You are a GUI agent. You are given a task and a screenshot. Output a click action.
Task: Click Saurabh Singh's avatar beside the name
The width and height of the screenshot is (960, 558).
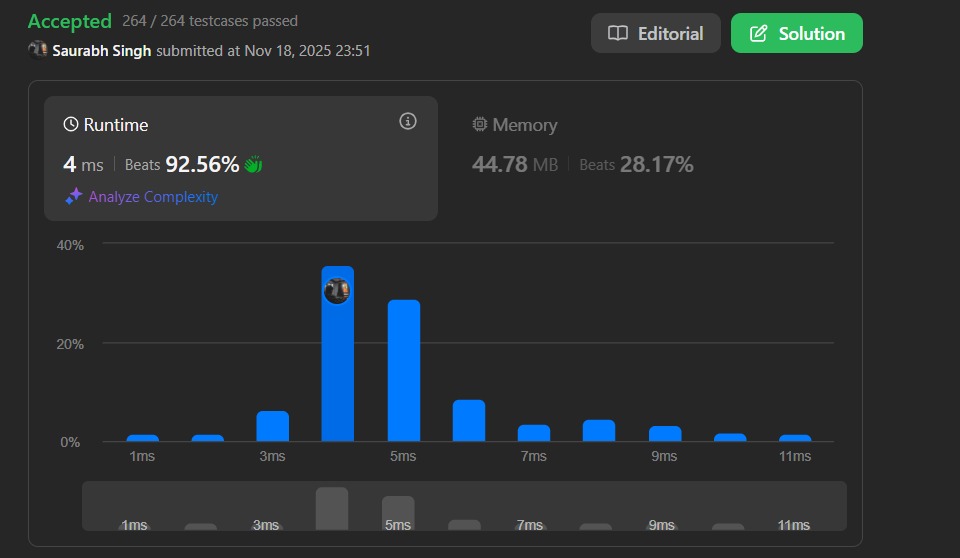pos(38,50)
